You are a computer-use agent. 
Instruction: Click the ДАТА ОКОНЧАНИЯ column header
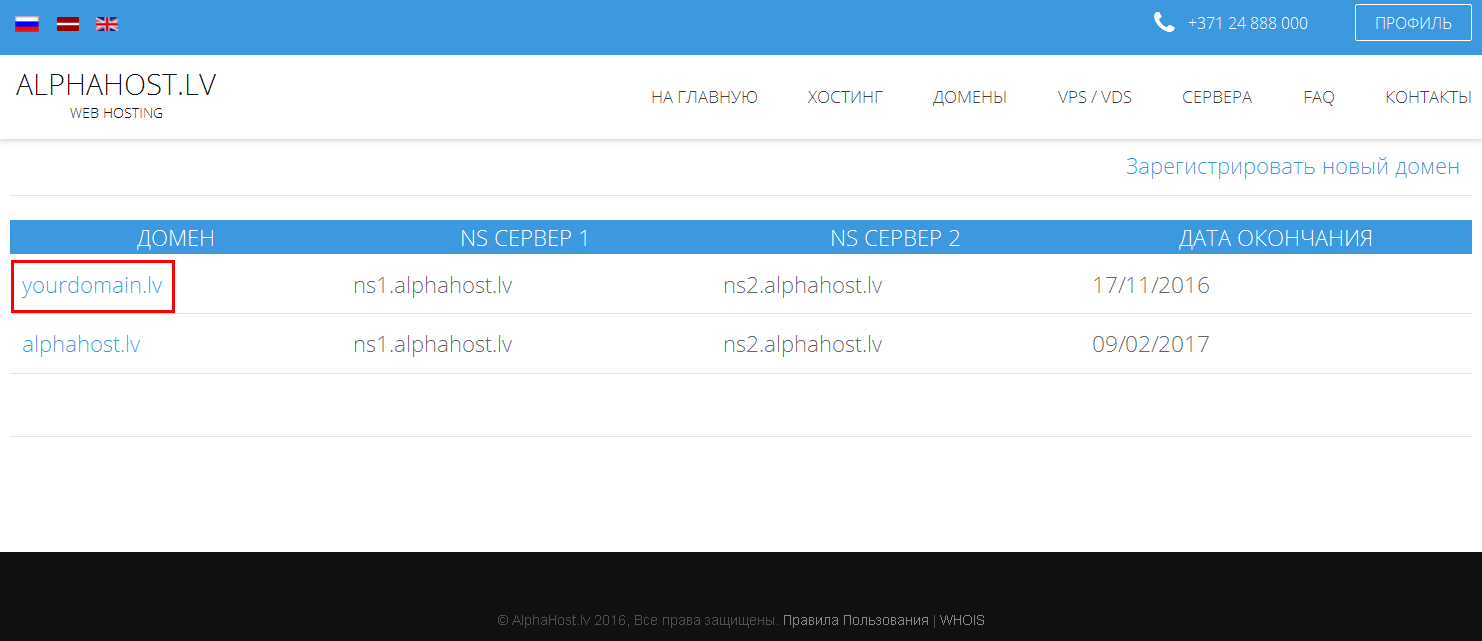1276,238
